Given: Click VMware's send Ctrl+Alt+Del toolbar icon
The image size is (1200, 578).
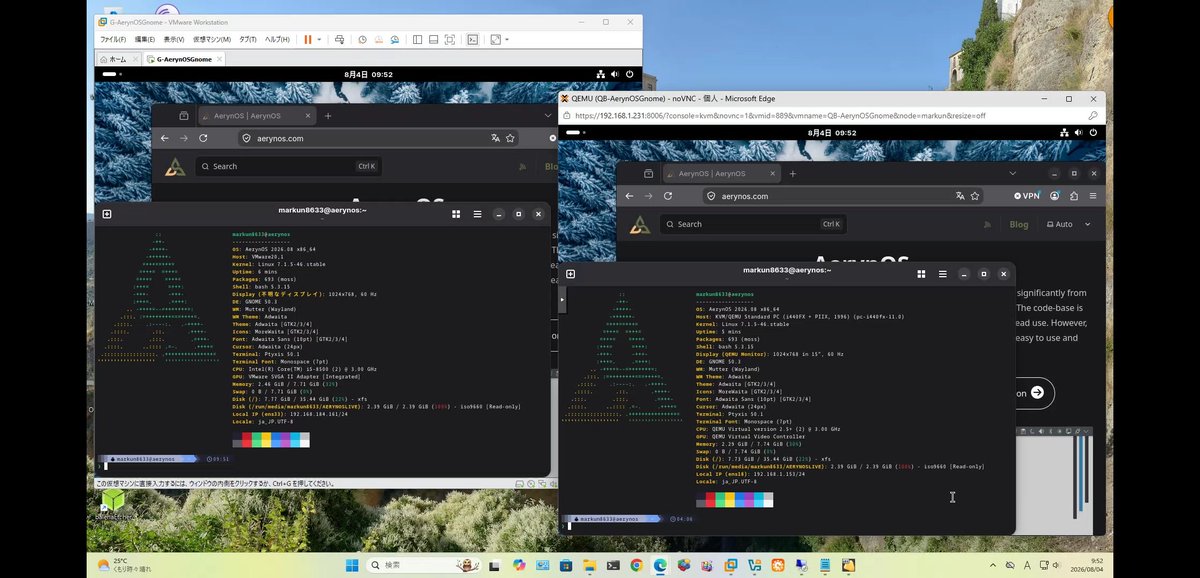Looking at the screenshot, I should pos(339,39).
